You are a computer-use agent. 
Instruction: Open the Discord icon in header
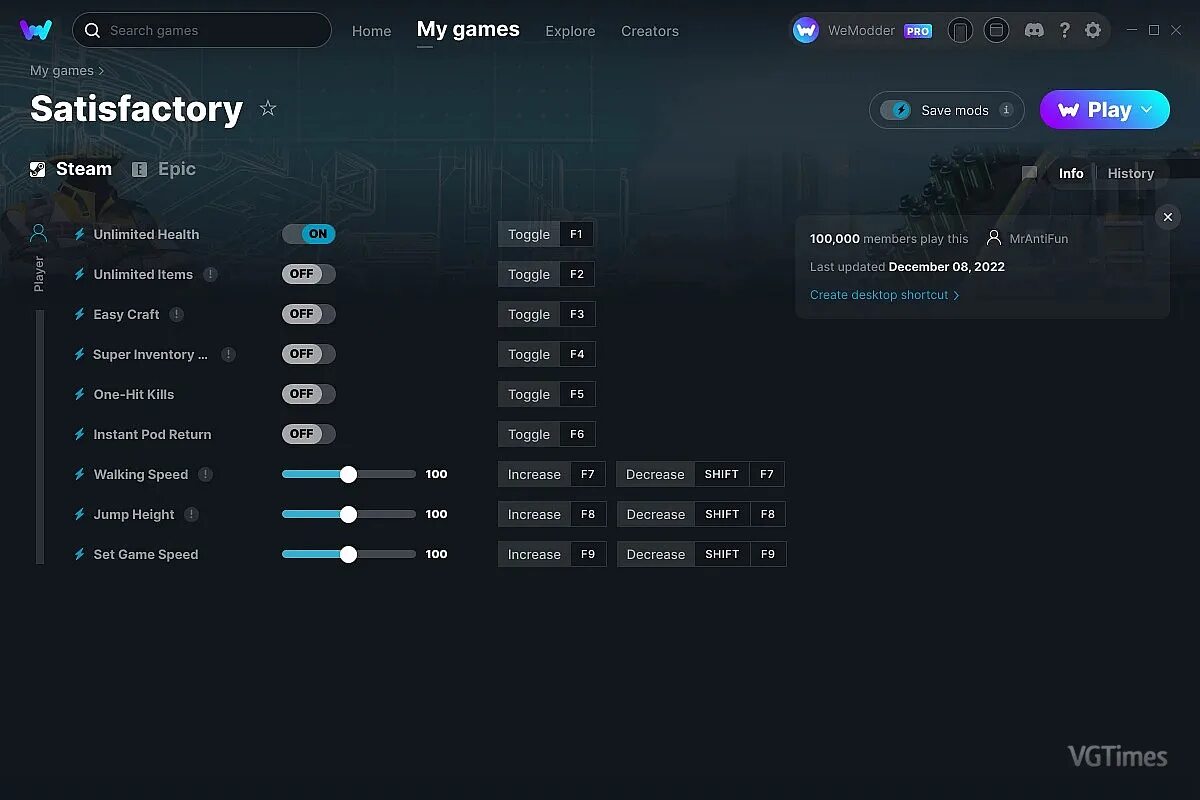pos(1034,30)
